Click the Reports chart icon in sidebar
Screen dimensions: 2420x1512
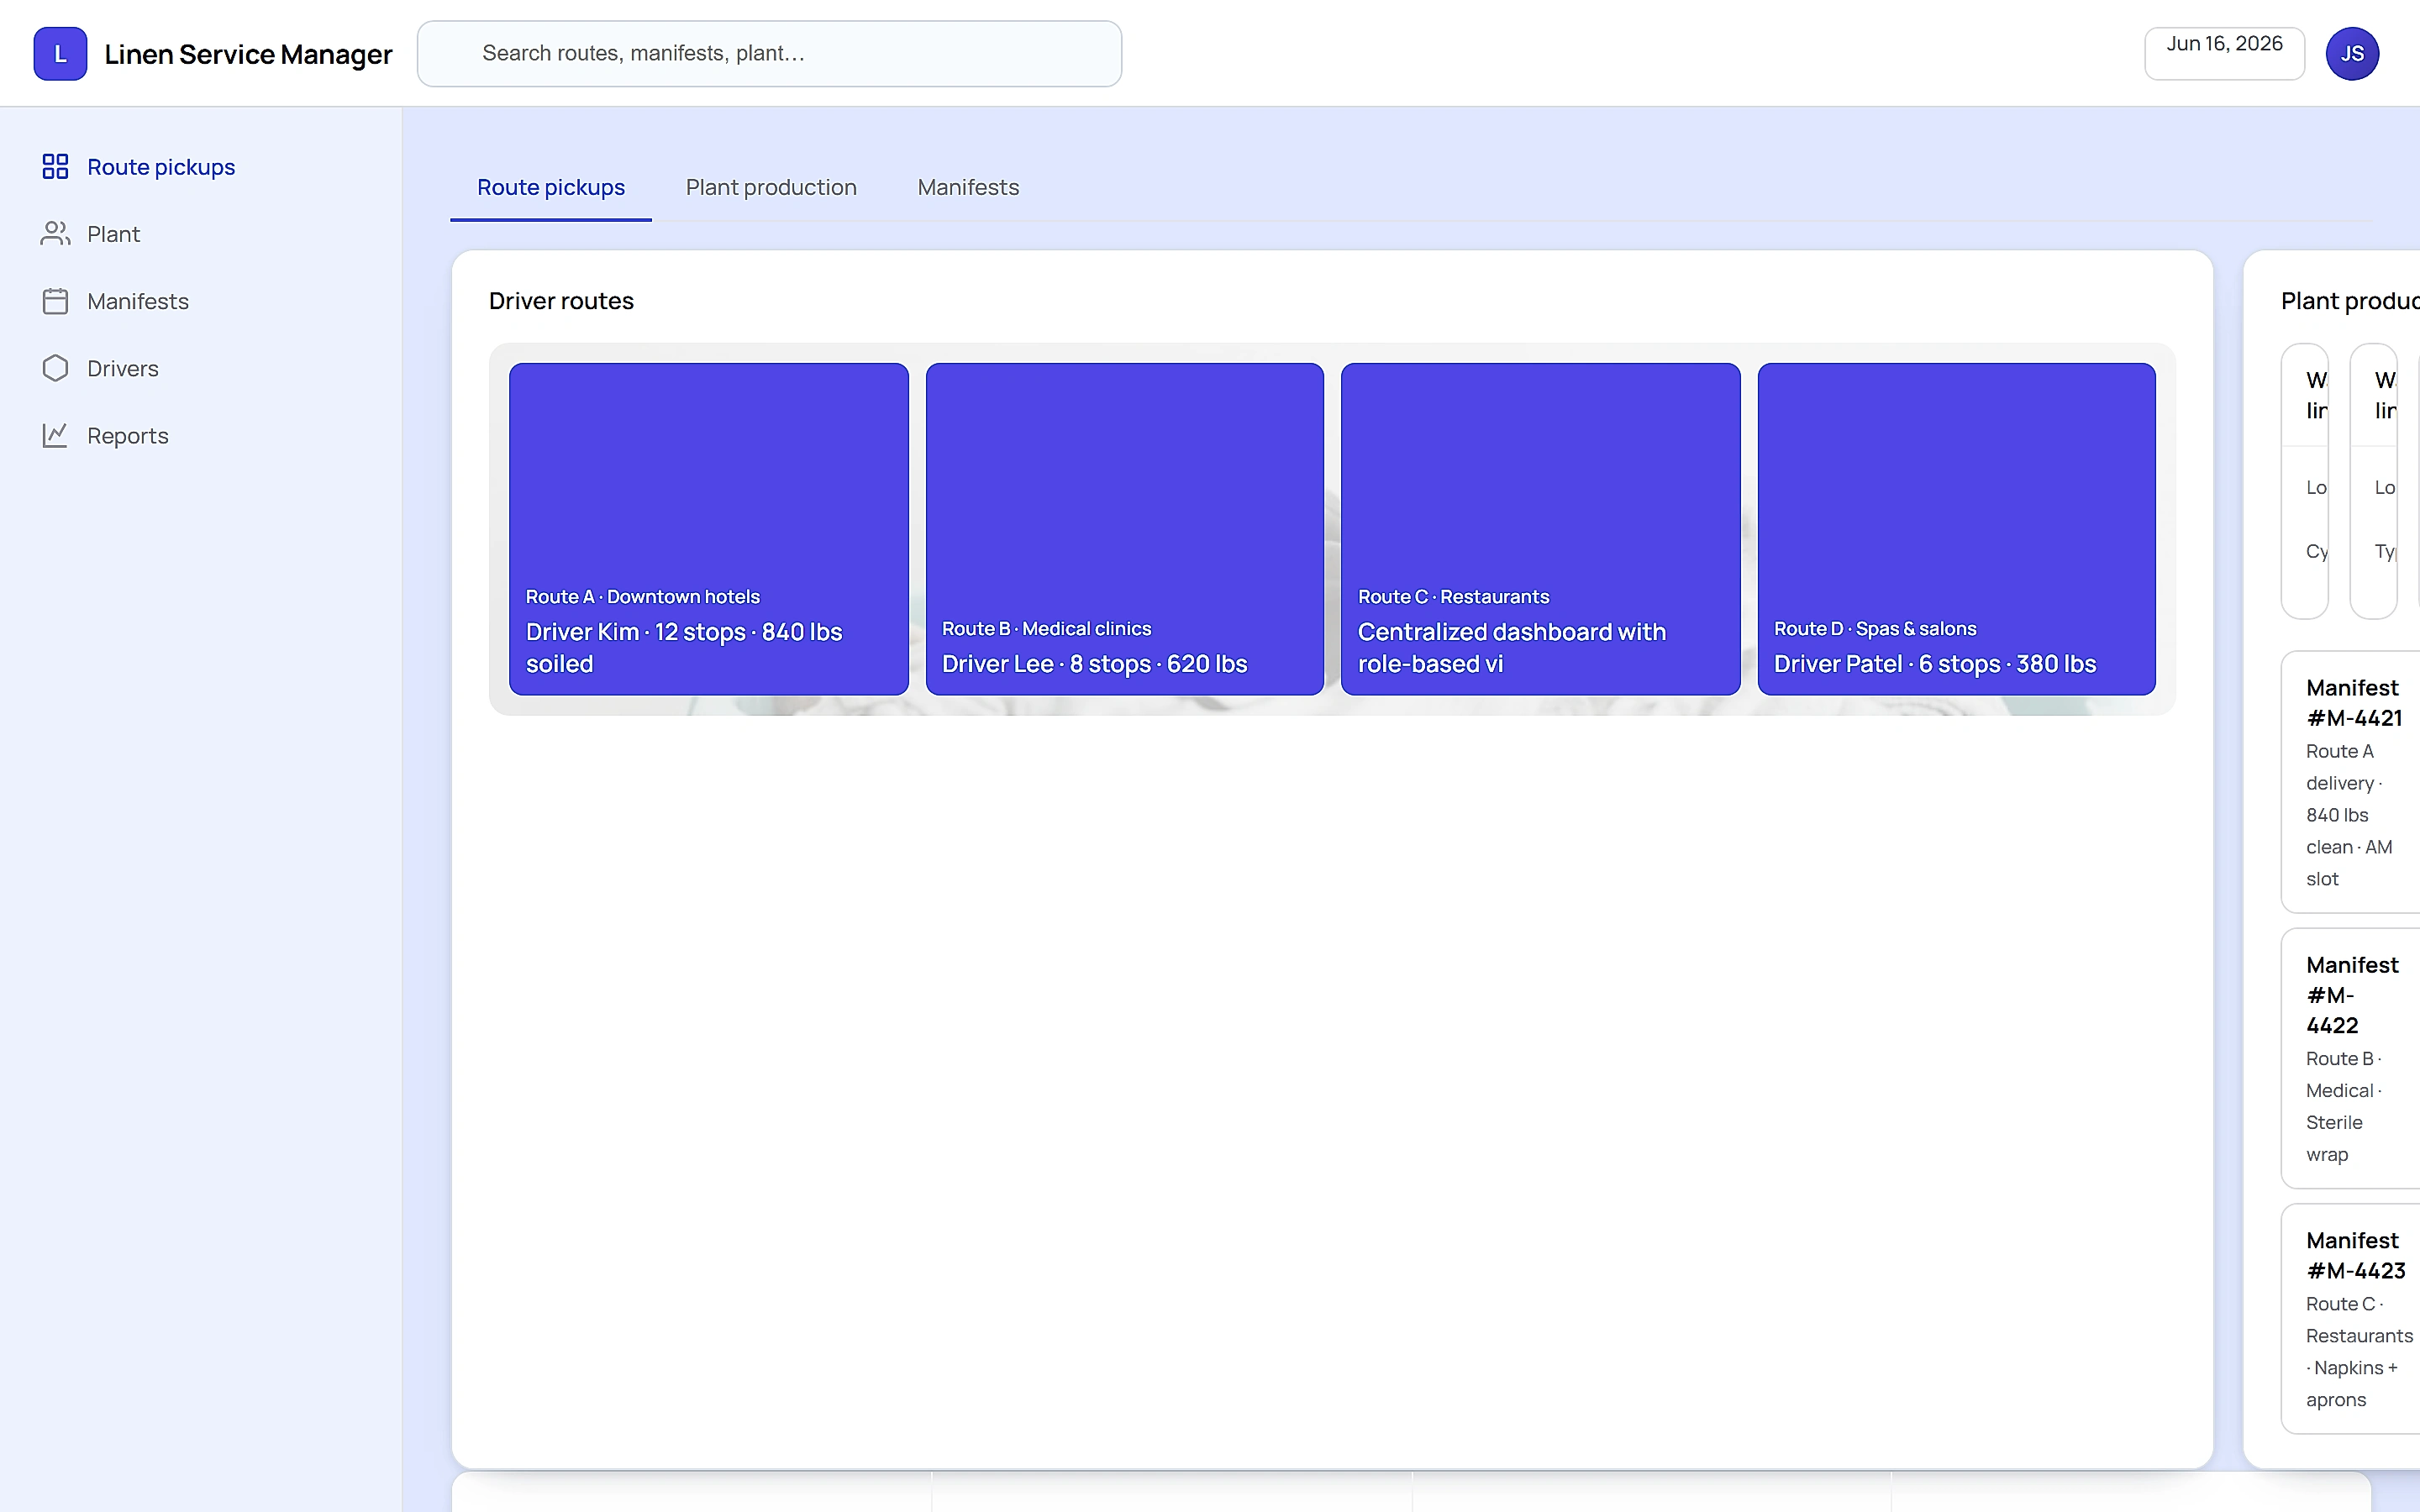tap(55, 435)
